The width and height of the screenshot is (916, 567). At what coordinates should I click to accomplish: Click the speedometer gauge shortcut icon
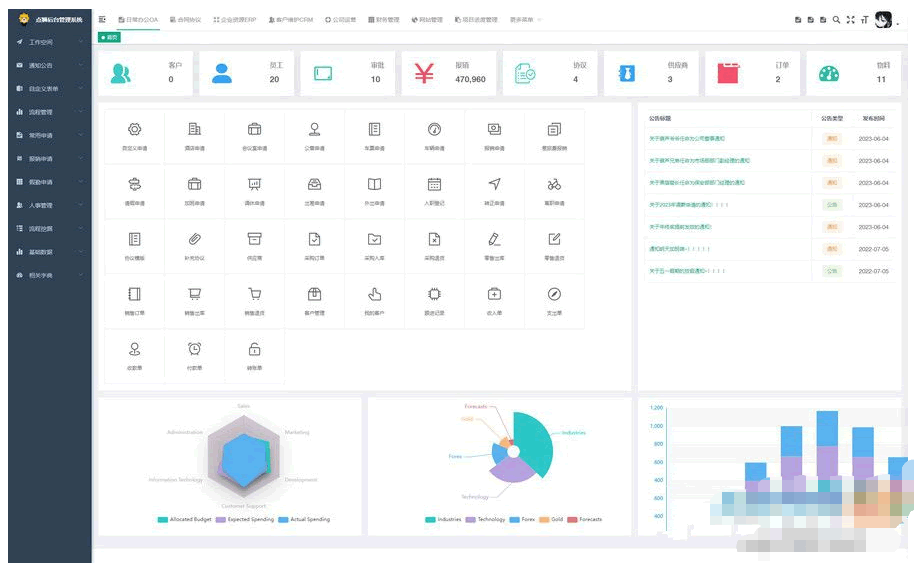pyautogui.click(x=434, y=130)
